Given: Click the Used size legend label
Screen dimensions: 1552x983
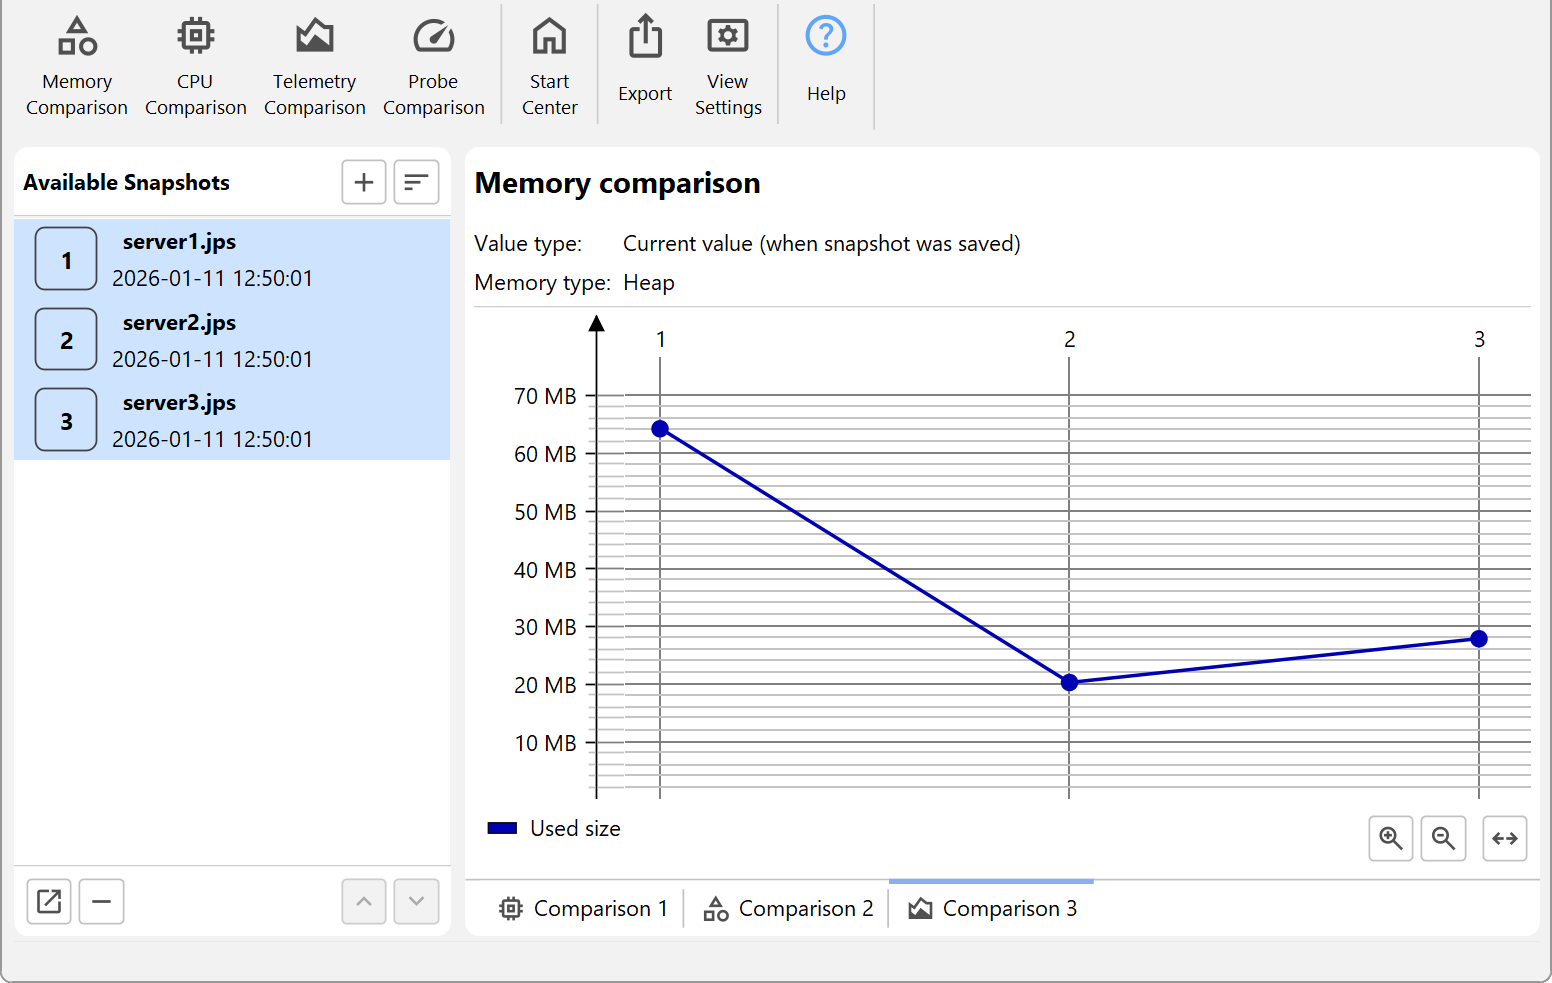Looking at the screenshot, I should (575, 828).
